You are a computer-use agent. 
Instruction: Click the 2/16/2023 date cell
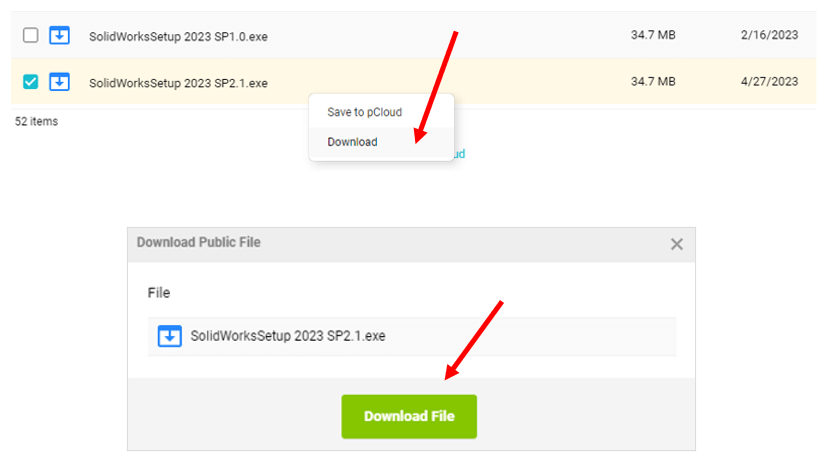(769, 35)
